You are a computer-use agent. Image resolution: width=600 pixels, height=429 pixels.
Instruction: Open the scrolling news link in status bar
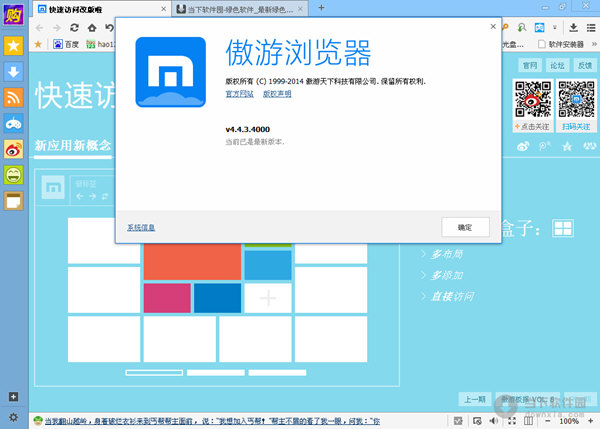[x=212, y=421]
